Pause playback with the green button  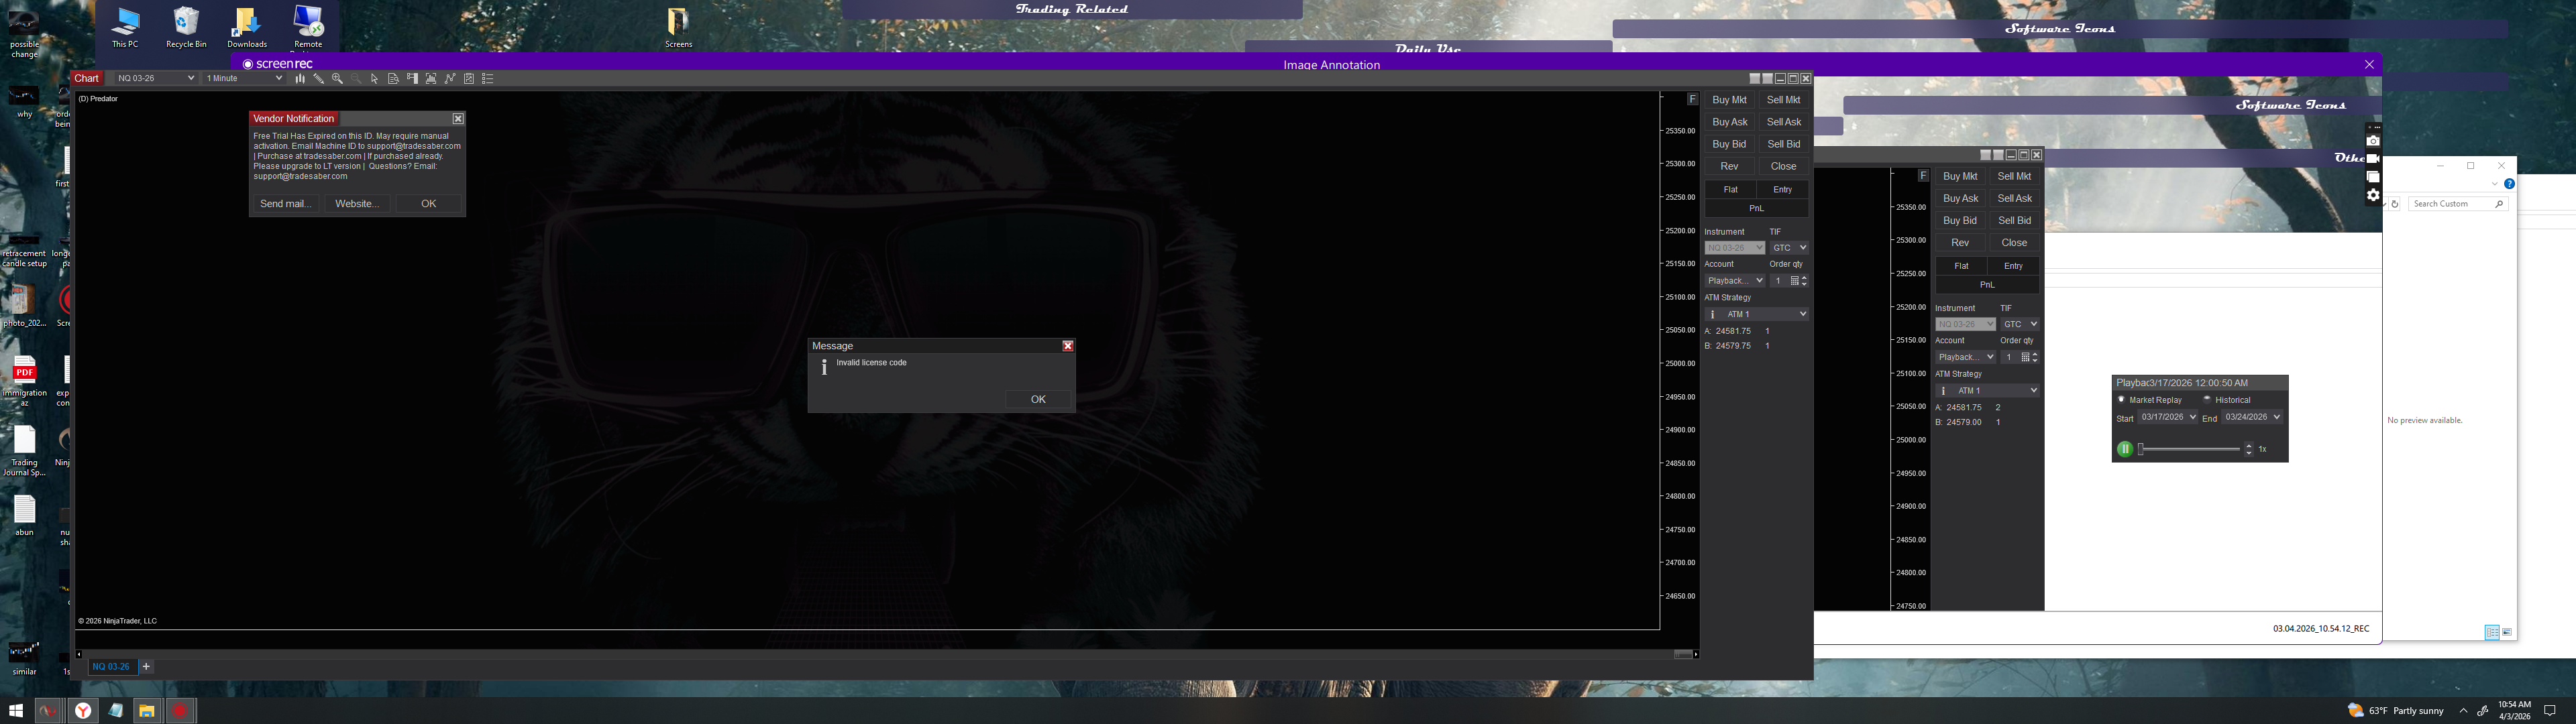(2125, 449)
